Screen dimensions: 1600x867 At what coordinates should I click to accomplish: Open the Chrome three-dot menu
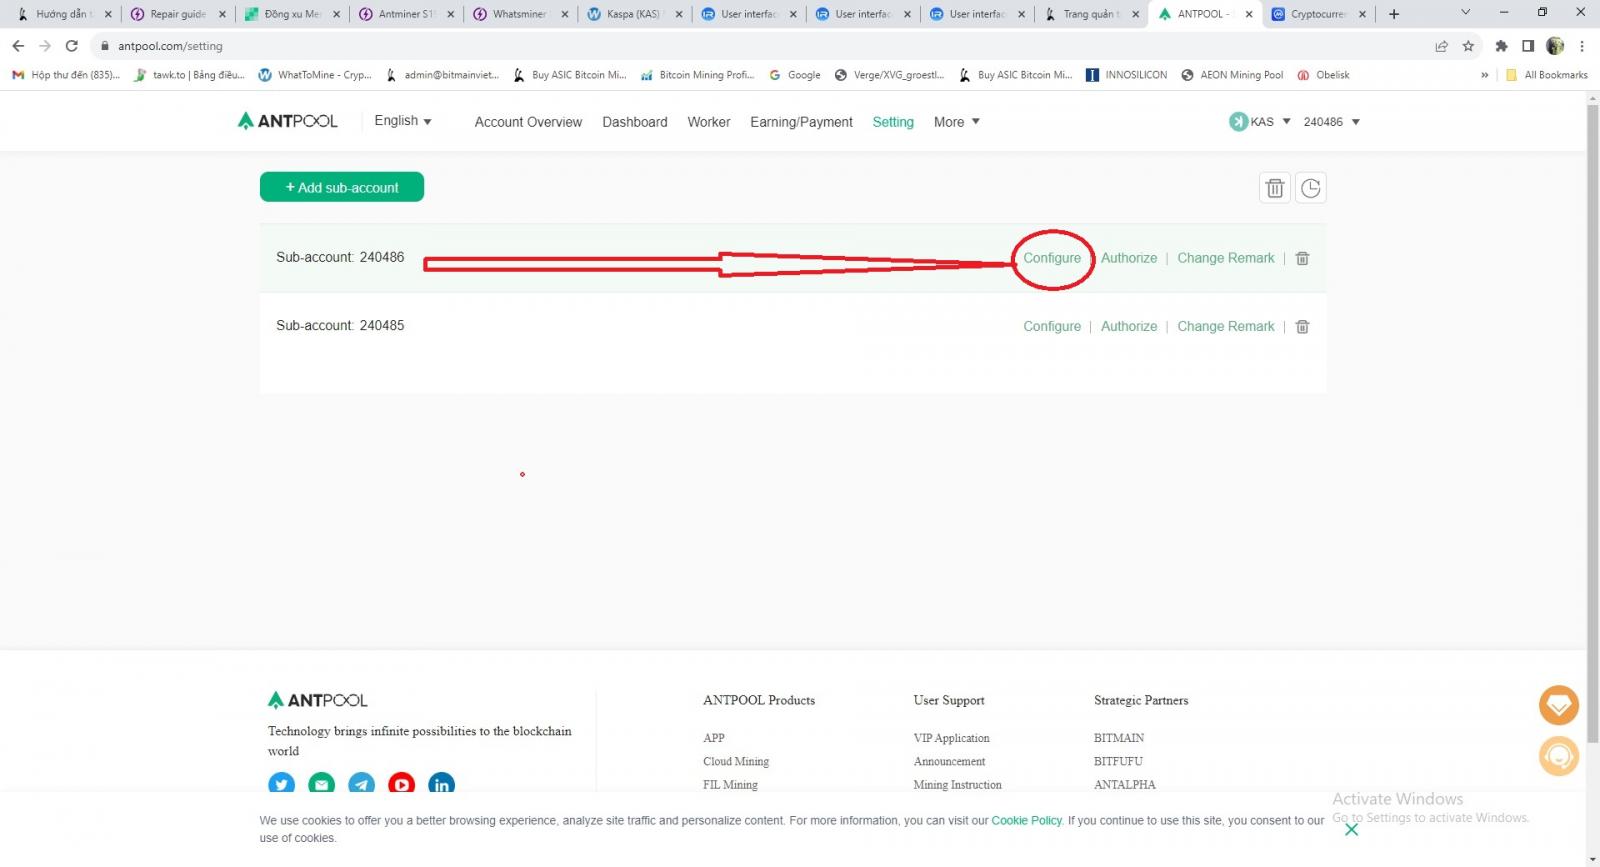pyautogui.click(x=1582, y=46)
